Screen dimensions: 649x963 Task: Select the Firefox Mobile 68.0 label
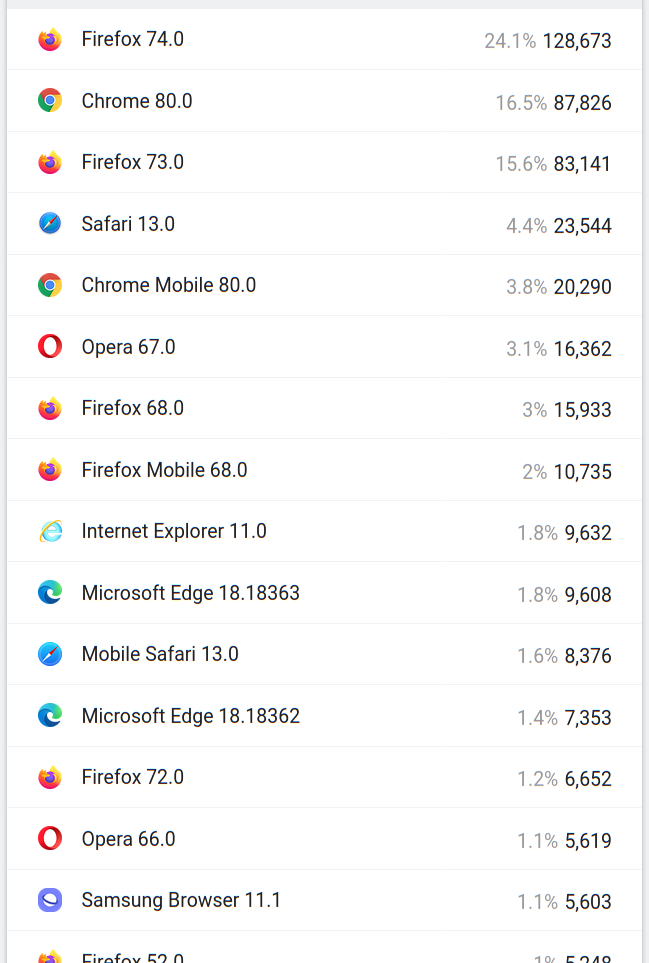164,470
